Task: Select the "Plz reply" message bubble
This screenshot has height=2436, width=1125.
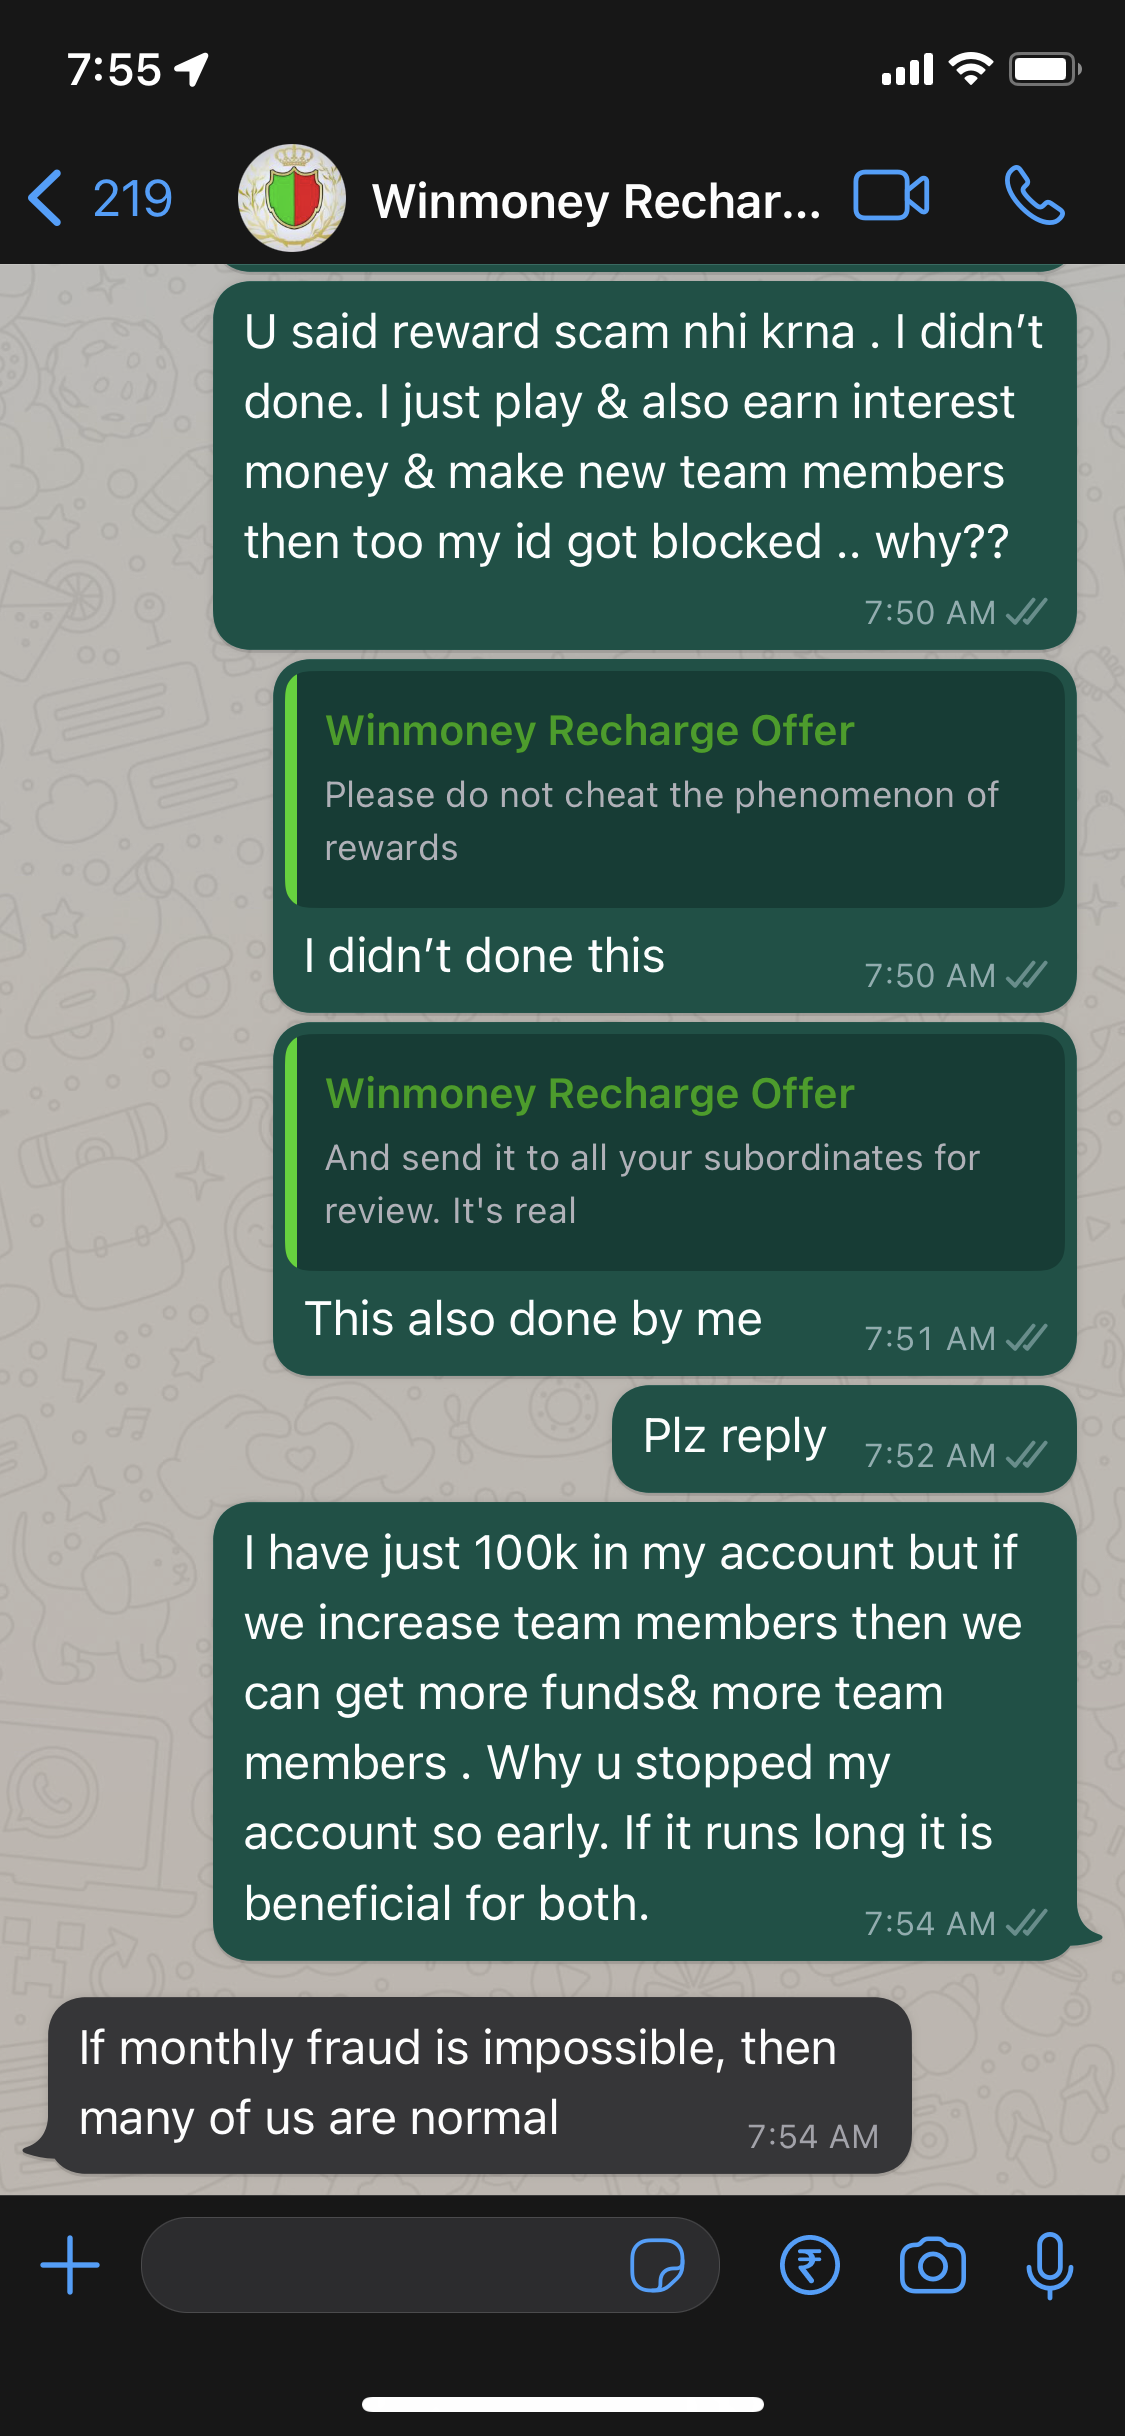Action: [735, 1438]
